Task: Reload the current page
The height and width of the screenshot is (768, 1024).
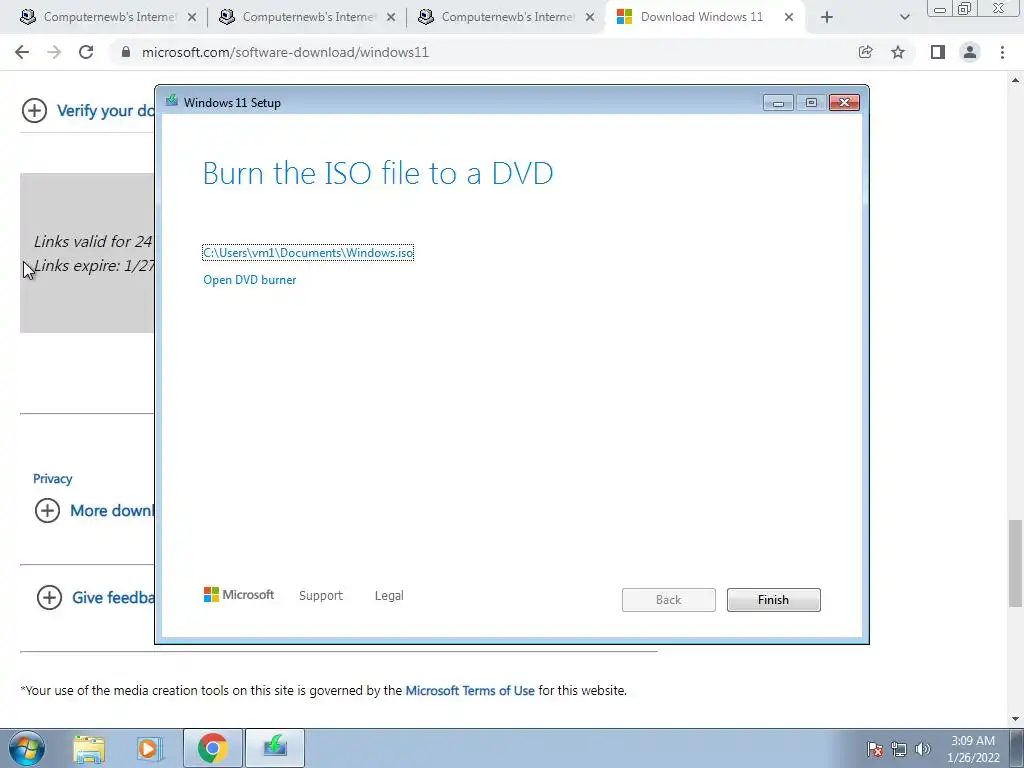Action: point(86,52)
